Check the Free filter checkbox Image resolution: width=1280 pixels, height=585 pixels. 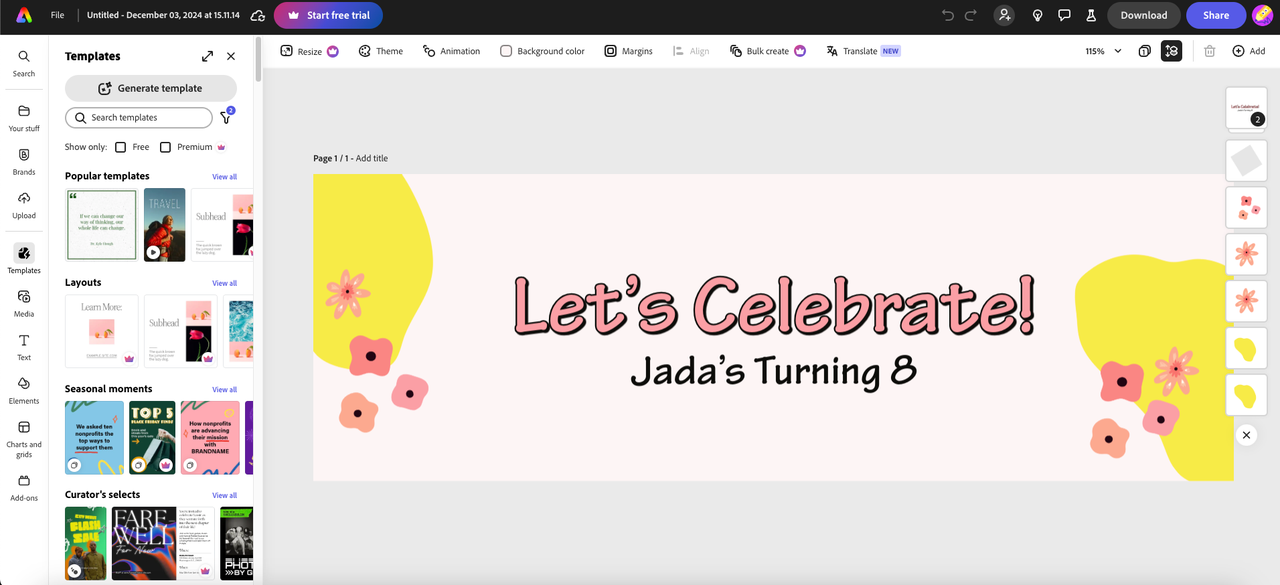point(120,147)
